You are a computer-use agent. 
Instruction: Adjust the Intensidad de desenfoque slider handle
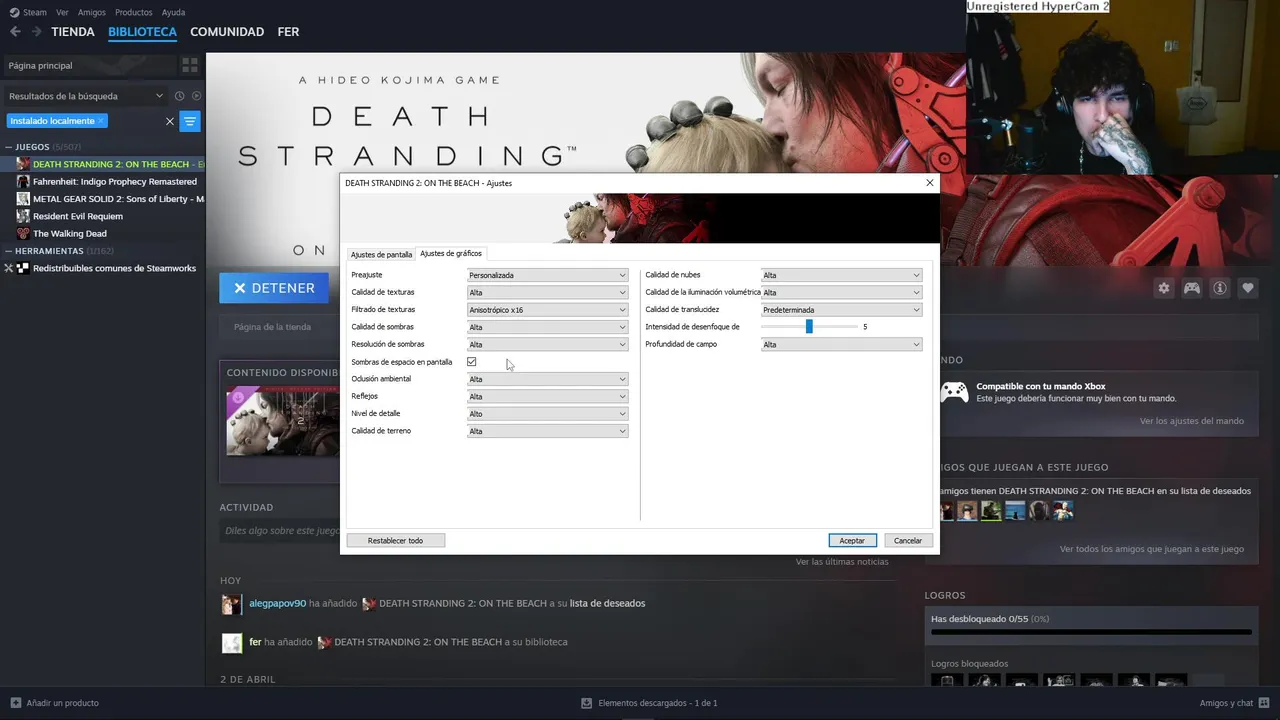point(809,327)
